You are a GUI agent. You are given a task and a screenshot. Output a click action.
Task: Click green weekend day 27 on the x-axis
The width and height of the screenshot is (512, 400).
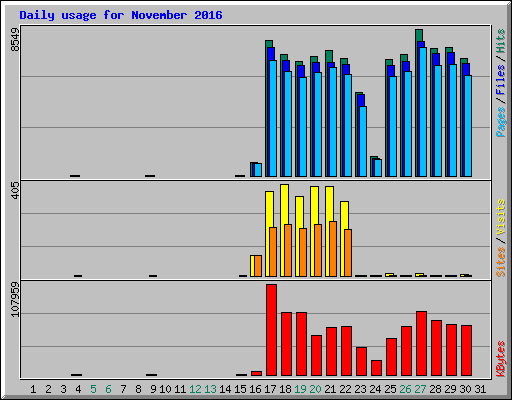pos(420,389)
